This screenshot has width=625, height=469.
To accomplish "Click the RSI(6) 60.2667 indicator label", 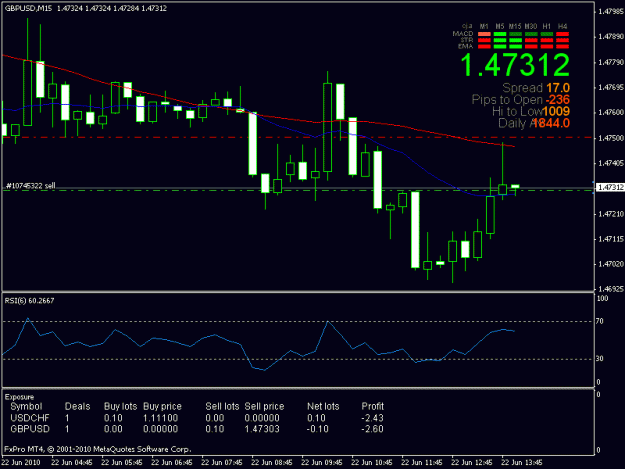I will 29,301.
